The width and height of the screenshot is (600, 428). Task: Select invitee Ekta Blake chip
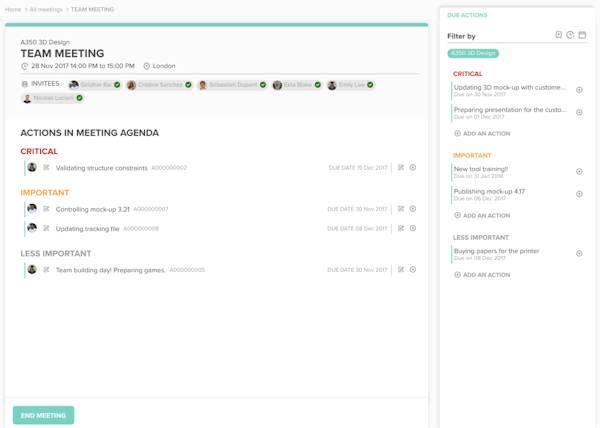pos(297,85)
